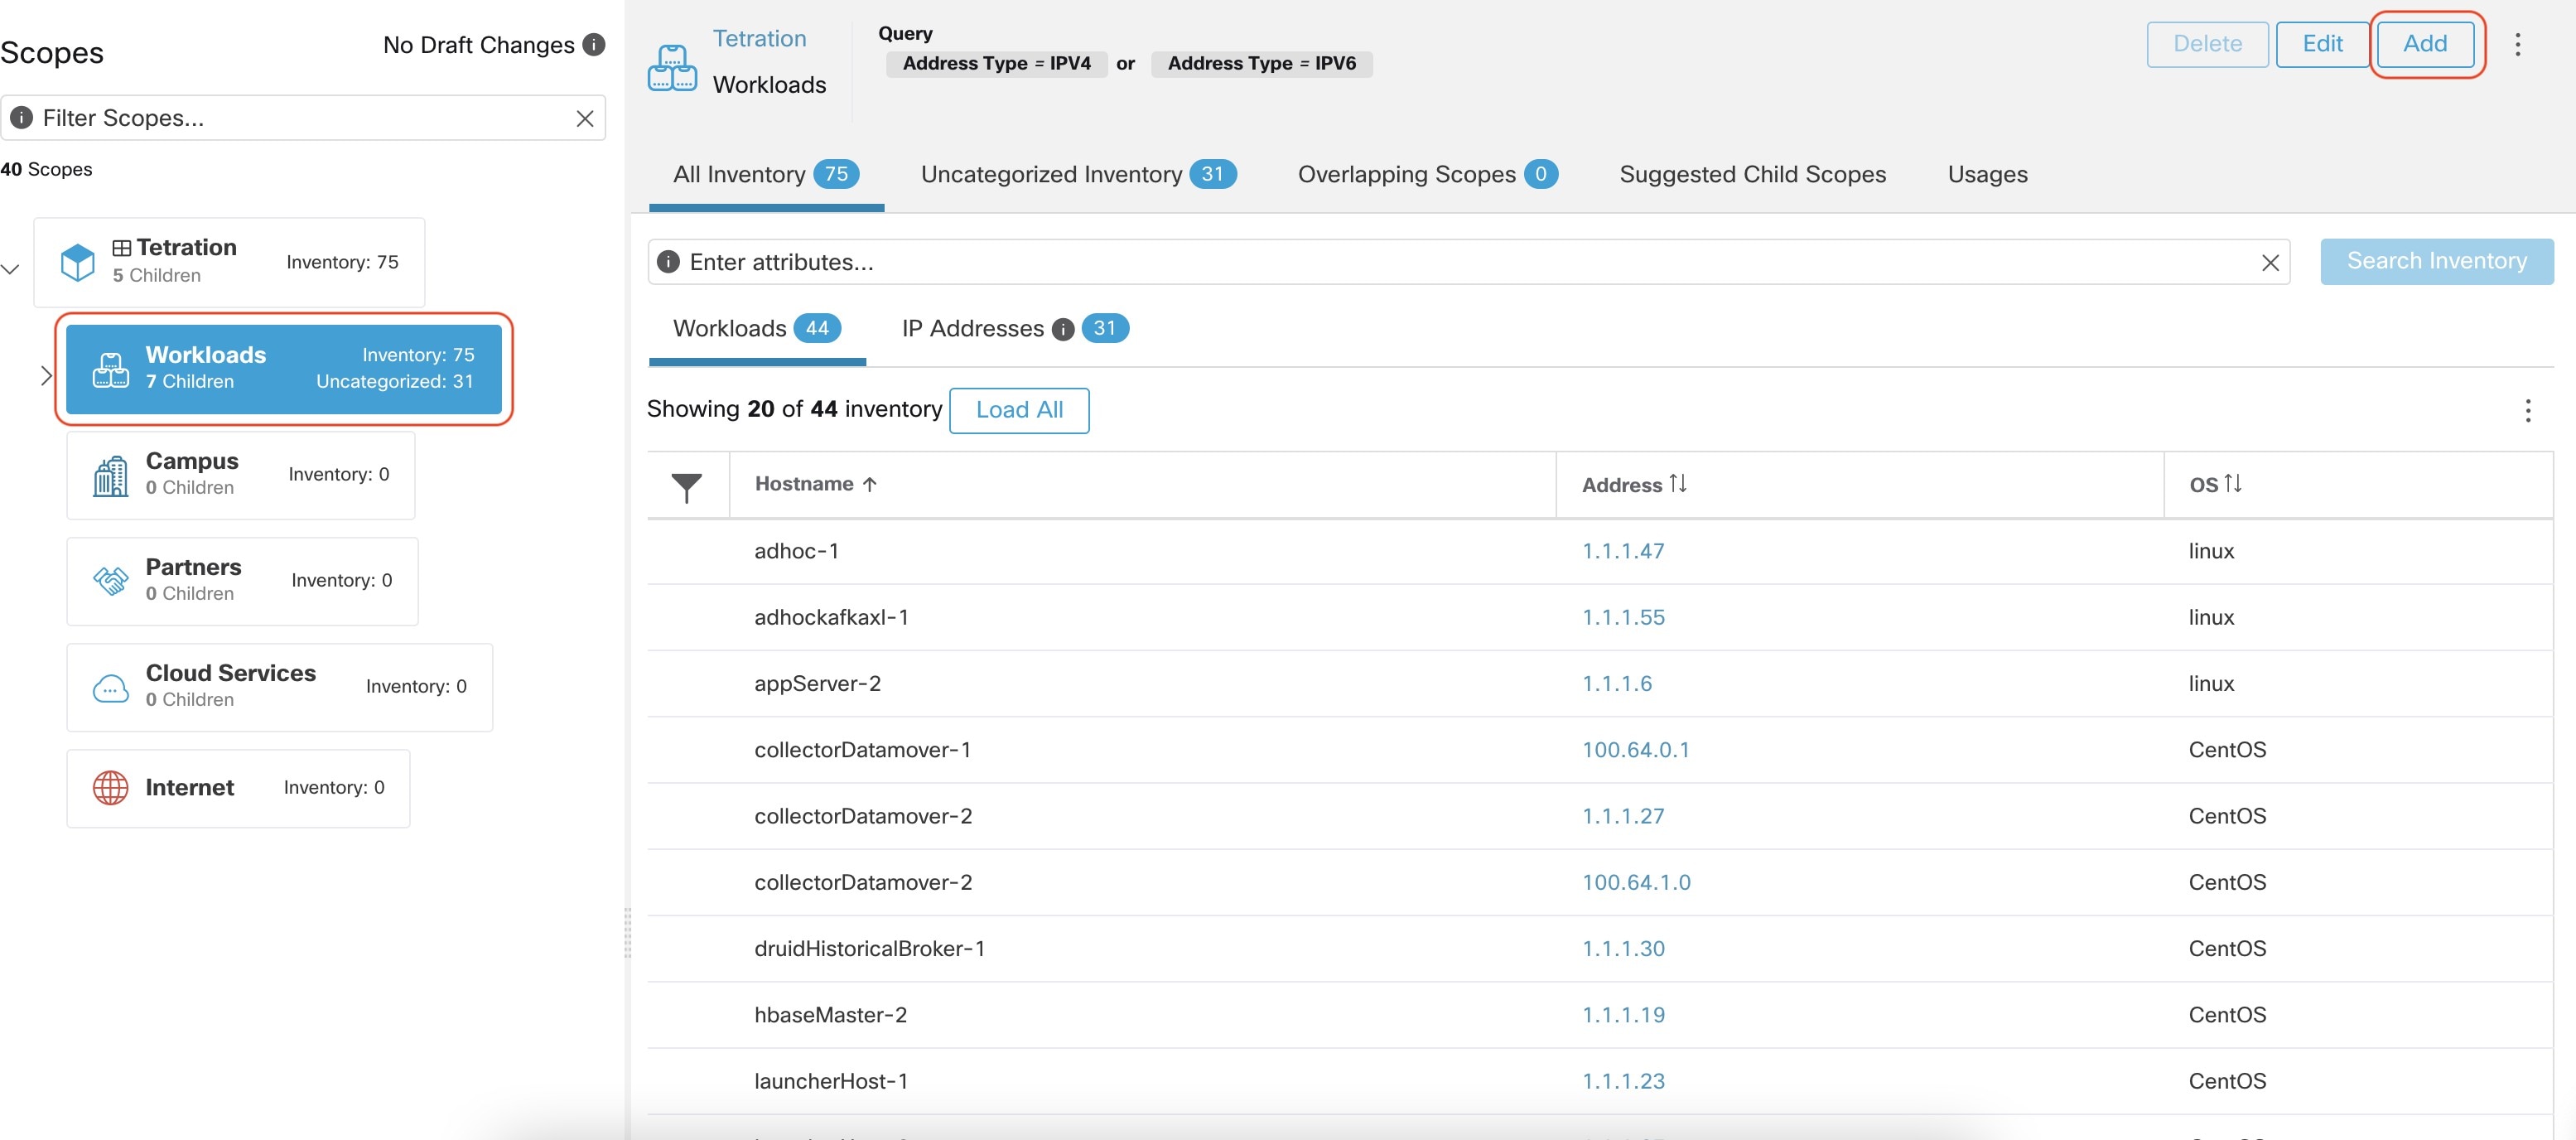Image resolution: width=2576 pixels, height=1140 pixels.
Task: Select the Cloud Services scope card
Action: [279, 687]
